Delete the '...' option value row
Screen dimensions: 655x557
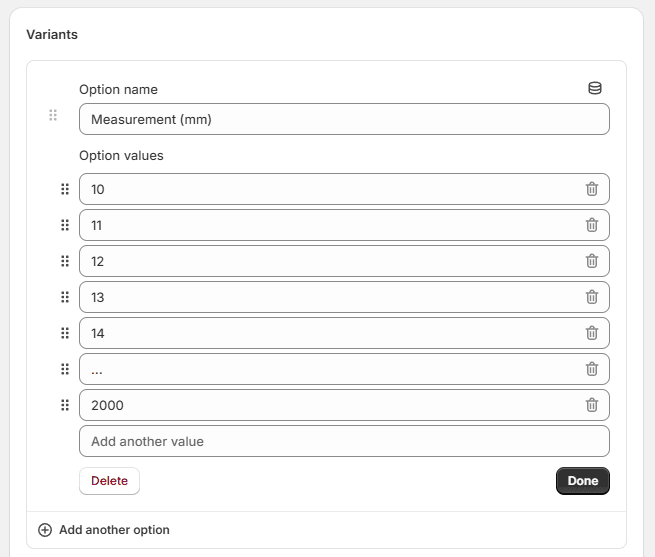pyautogui.click(x=592, y=369)
